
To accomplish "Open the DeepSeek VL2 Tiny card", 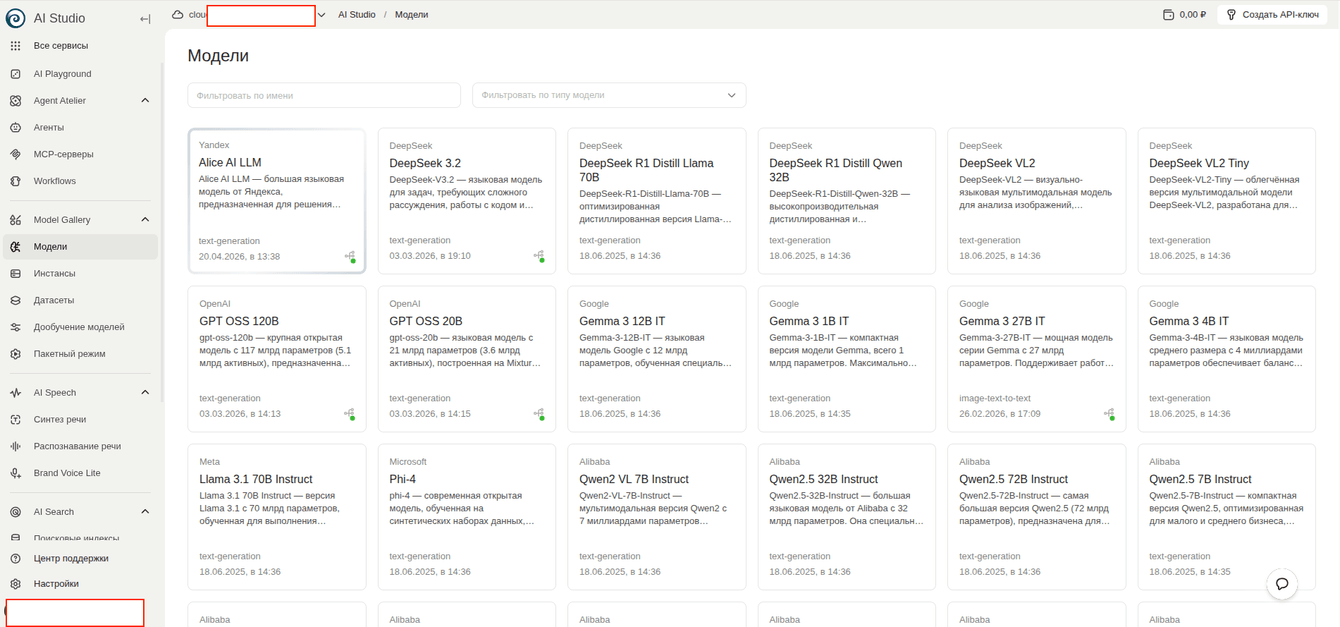I will [1227, 200].
